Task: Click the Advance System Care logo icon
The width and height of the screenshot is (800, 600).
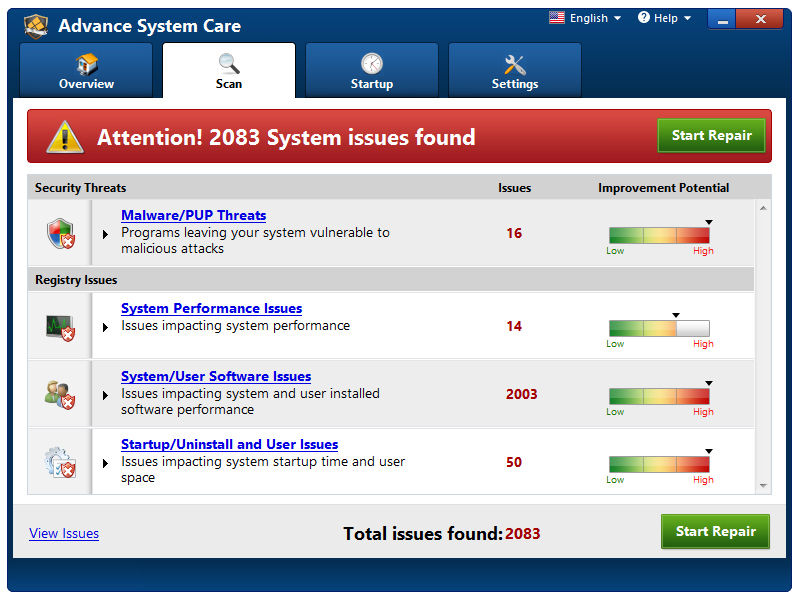Action: 36,26
